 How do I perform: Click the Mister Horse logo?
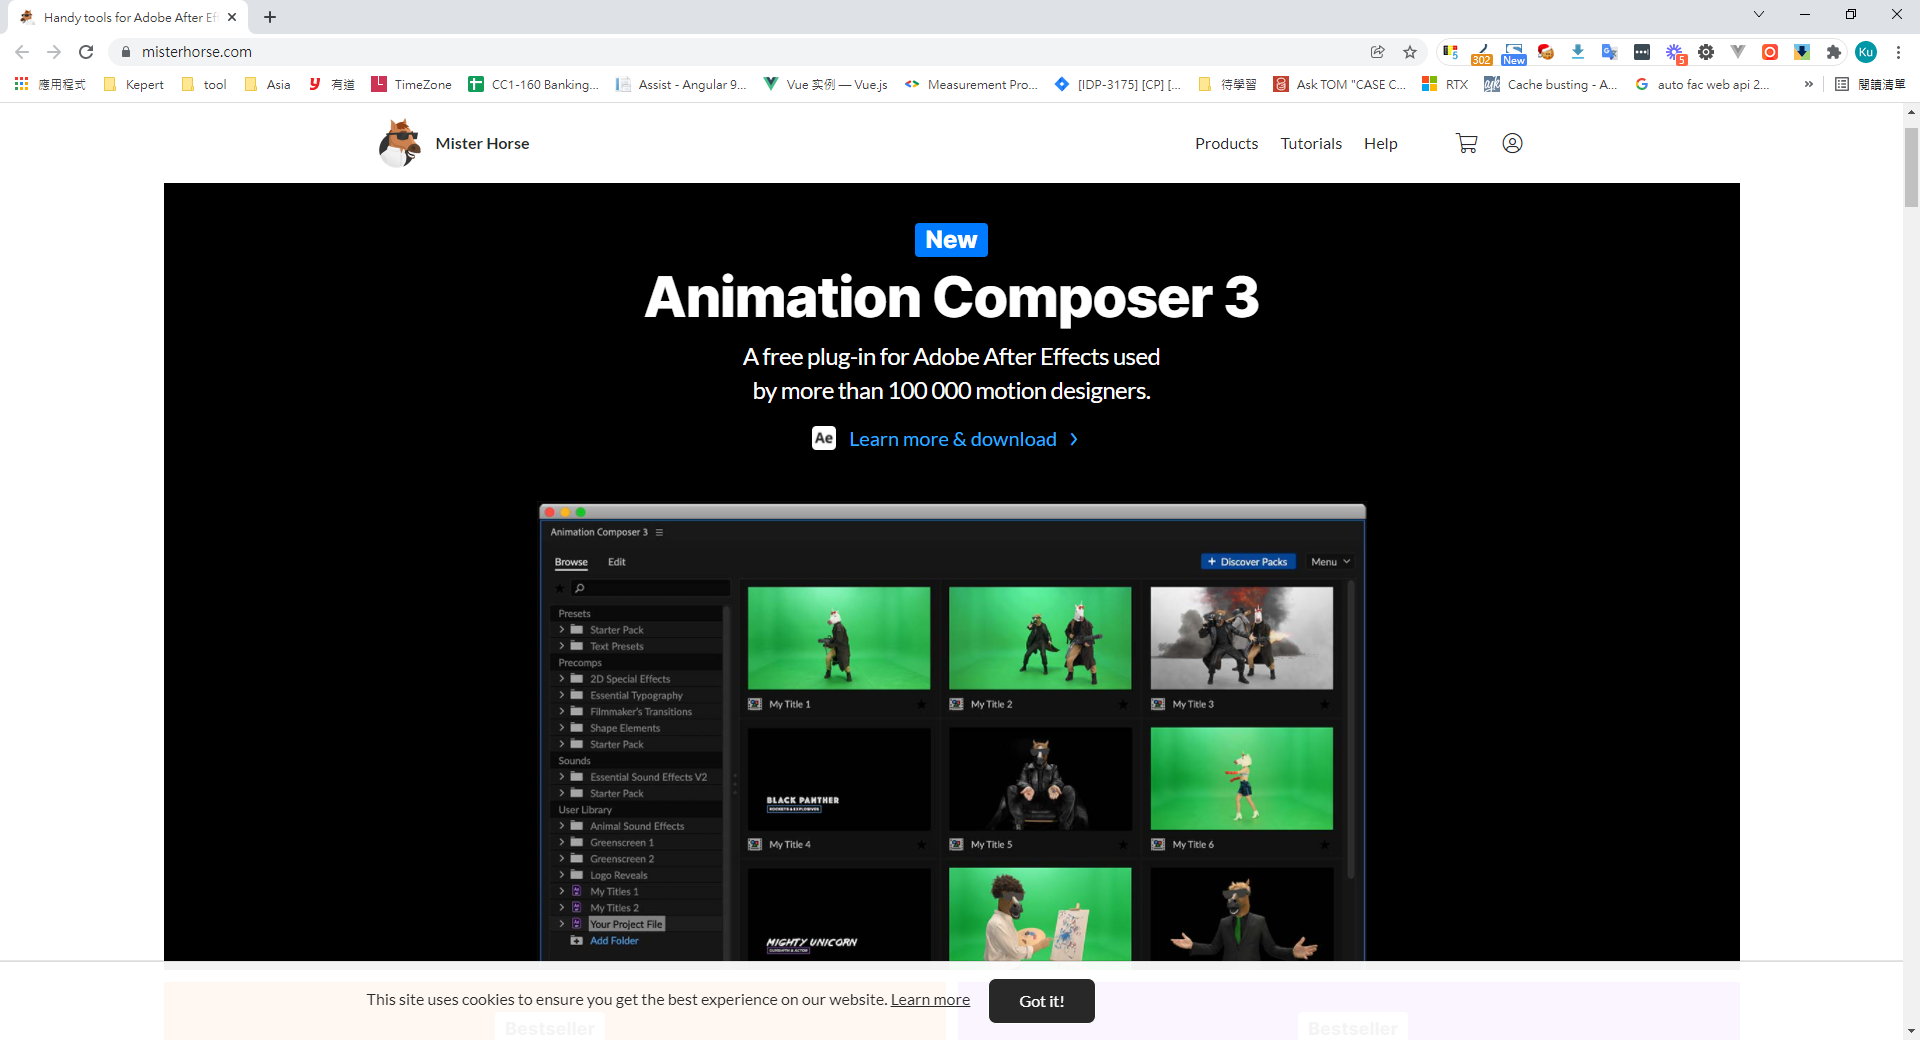click(x=454, y=143)
